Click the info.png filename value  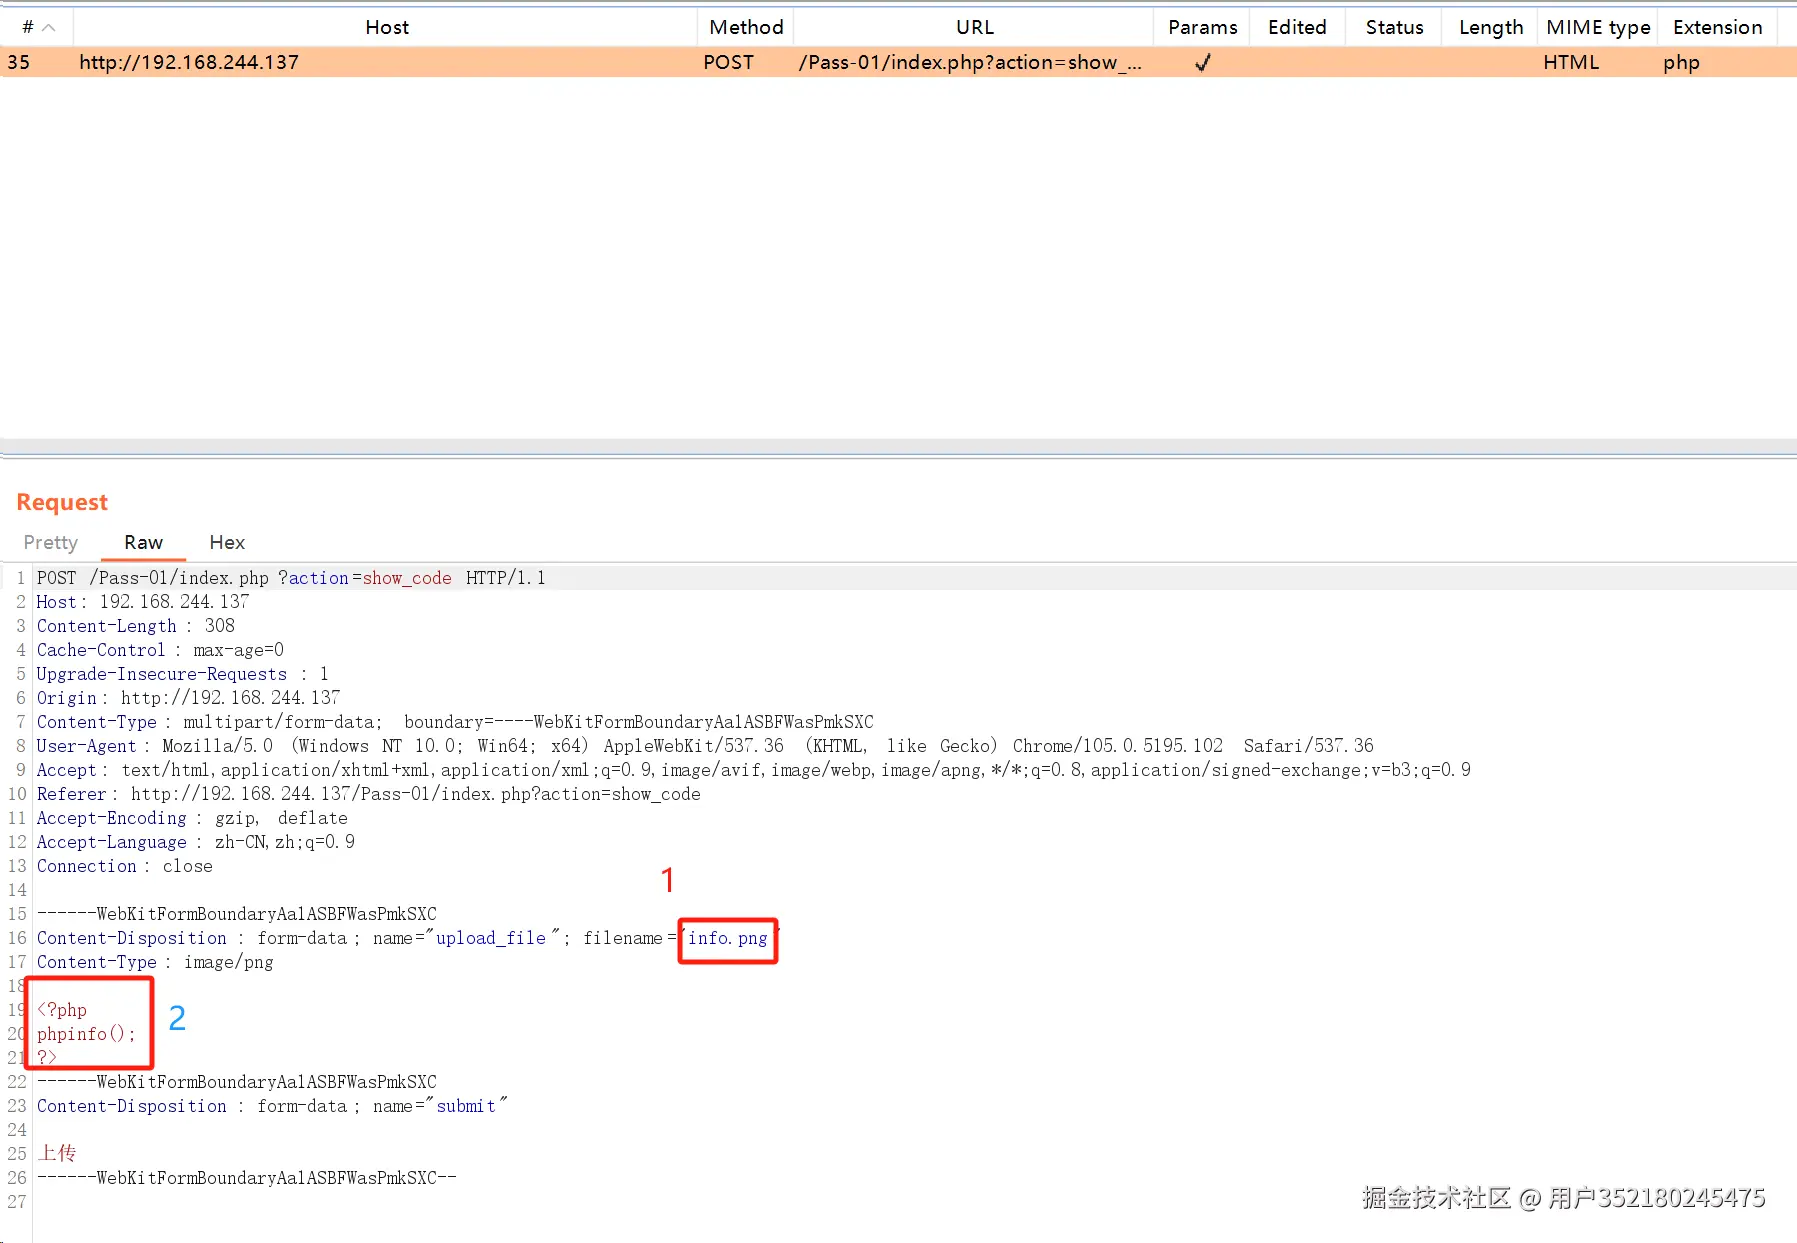click(728, 938)
